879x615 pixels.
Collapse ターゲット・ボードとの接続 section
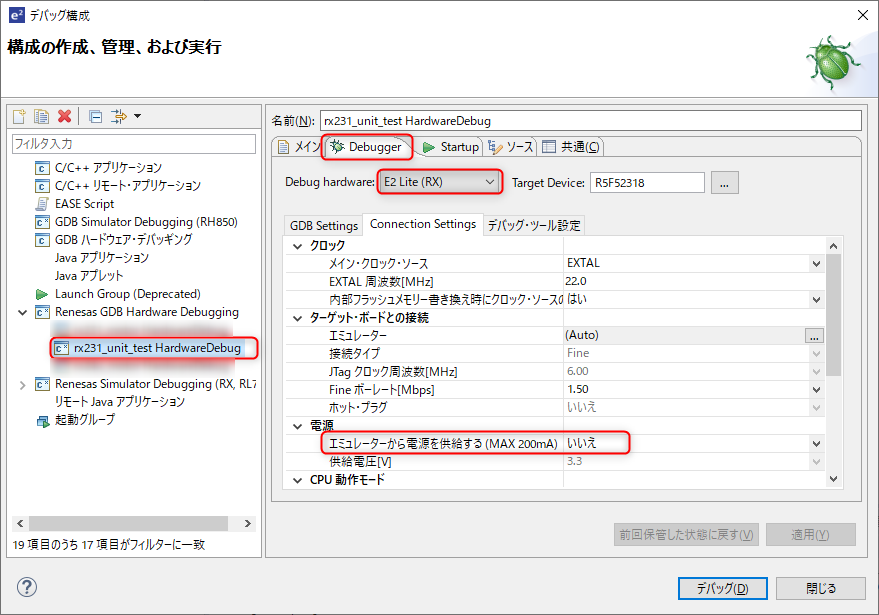pyautogui.click(x=297, y=318)
